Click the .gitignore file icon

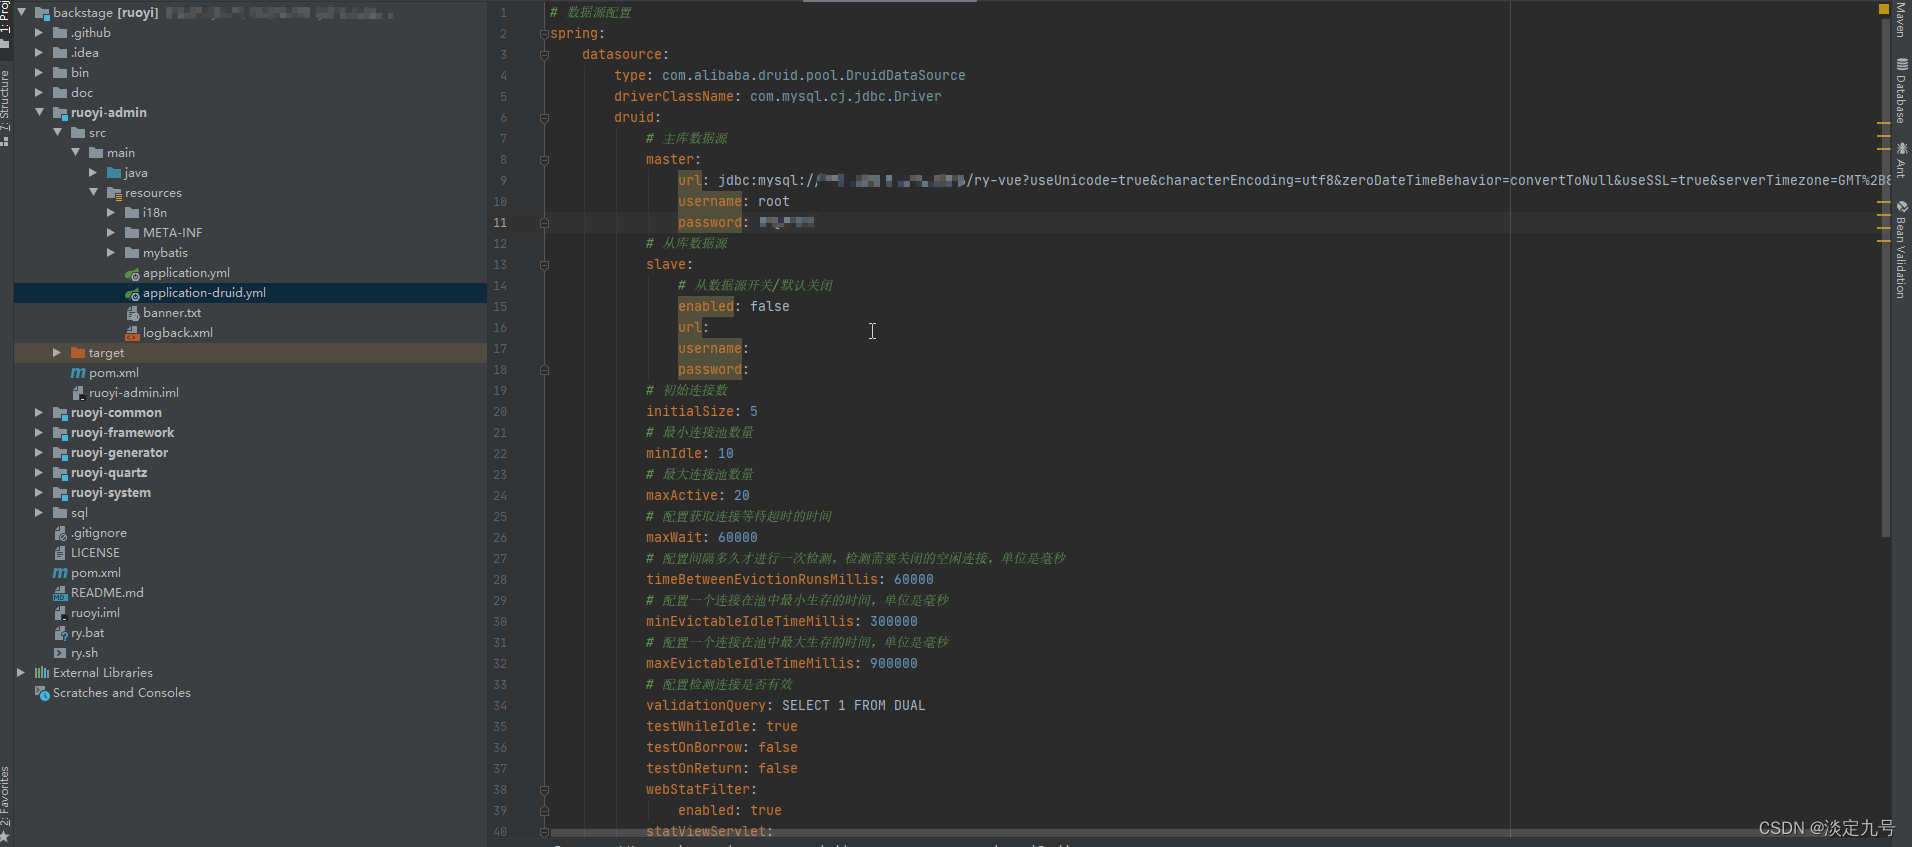pos(60,533)
